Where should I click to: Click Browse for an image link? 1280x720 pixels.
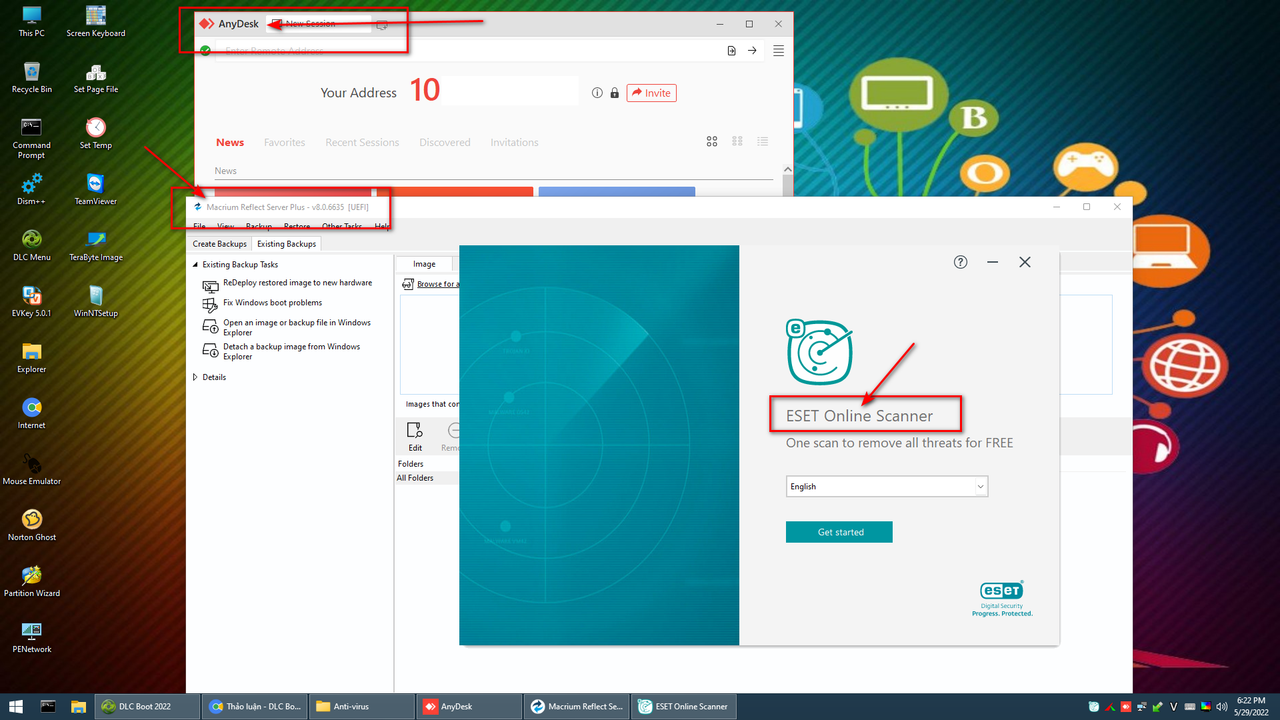tap(438, 284)
